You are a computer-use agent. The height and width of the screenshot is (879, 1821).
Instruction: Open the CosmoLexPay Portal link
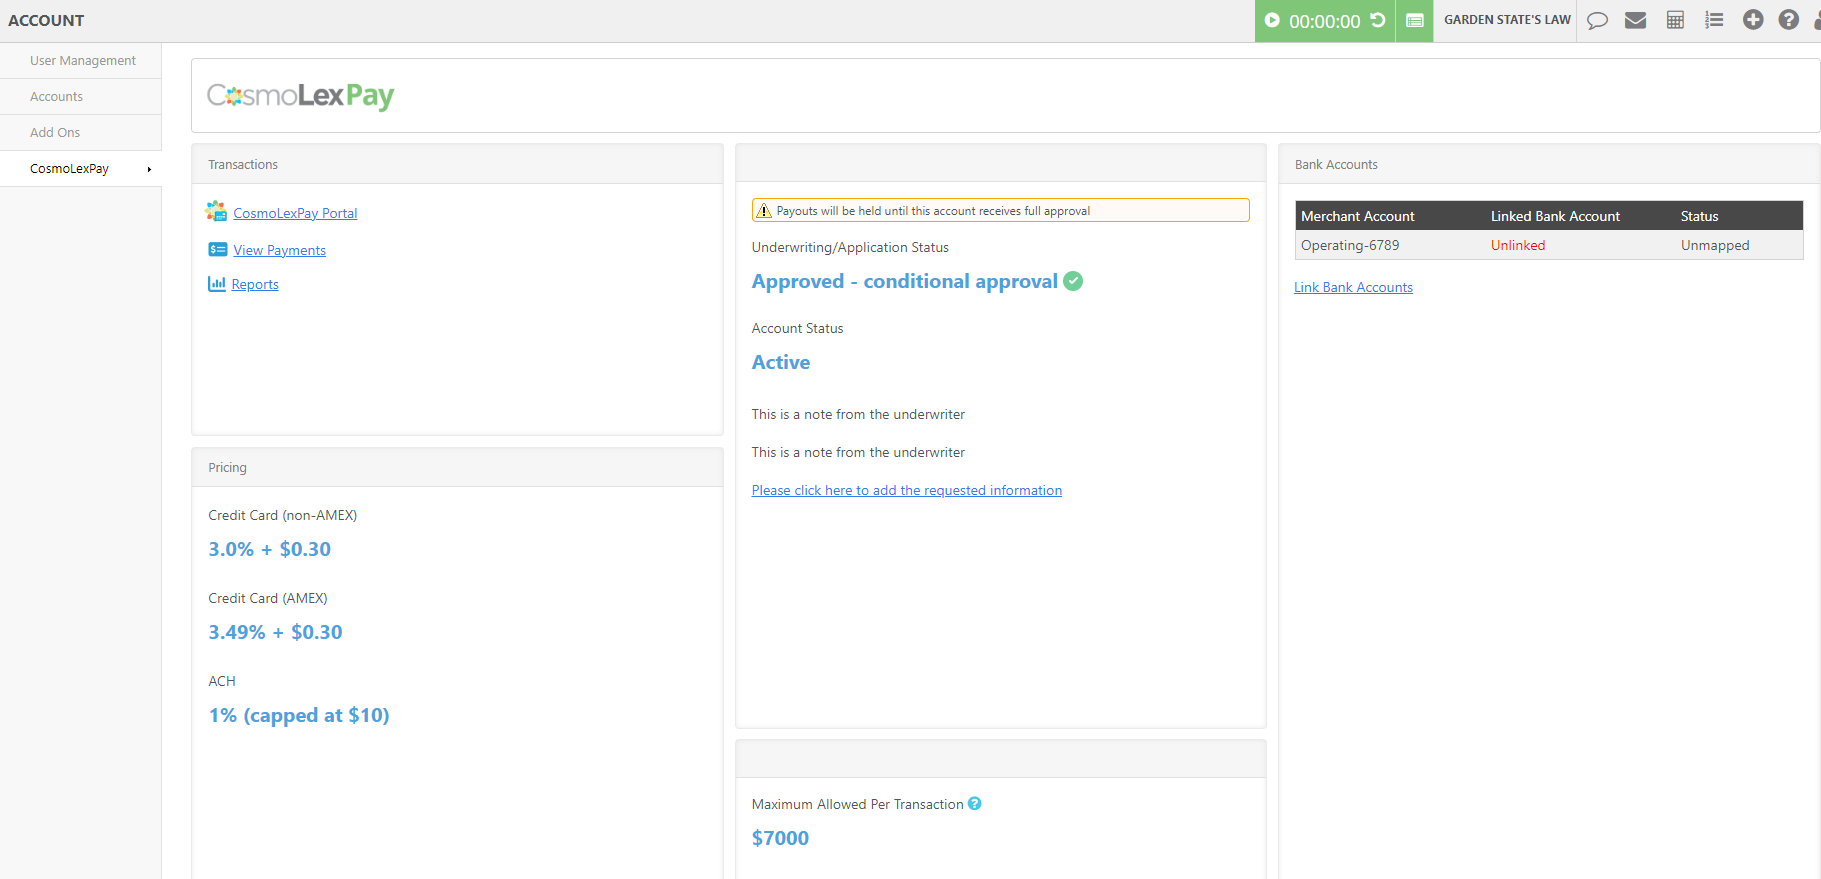(x=295, y=213)
